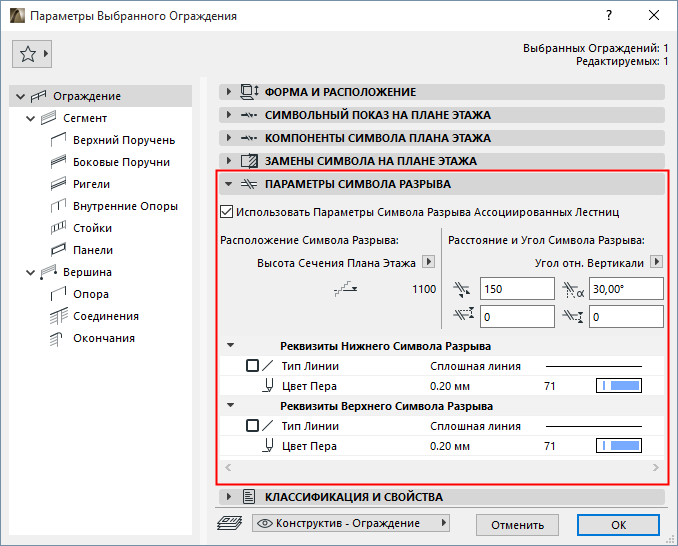
Task: Click the Форма и Расположение panel icon
Action: pyautogui.click(x=249, y=92)
